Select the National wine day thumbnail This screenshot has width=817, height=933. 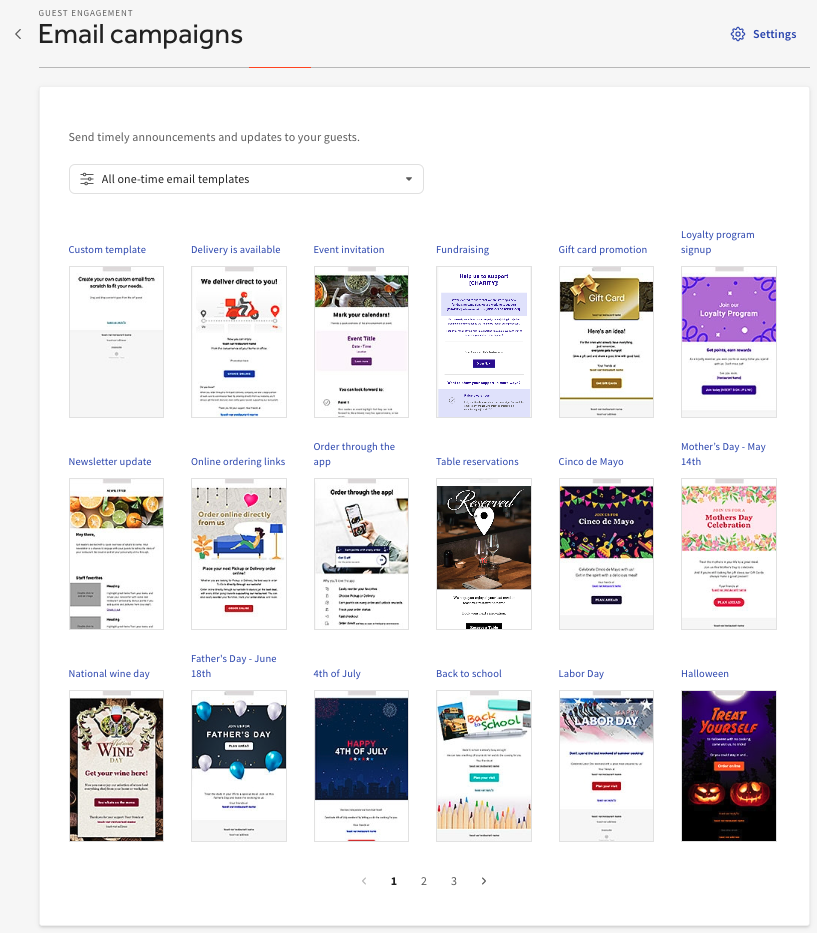point(116,766)
